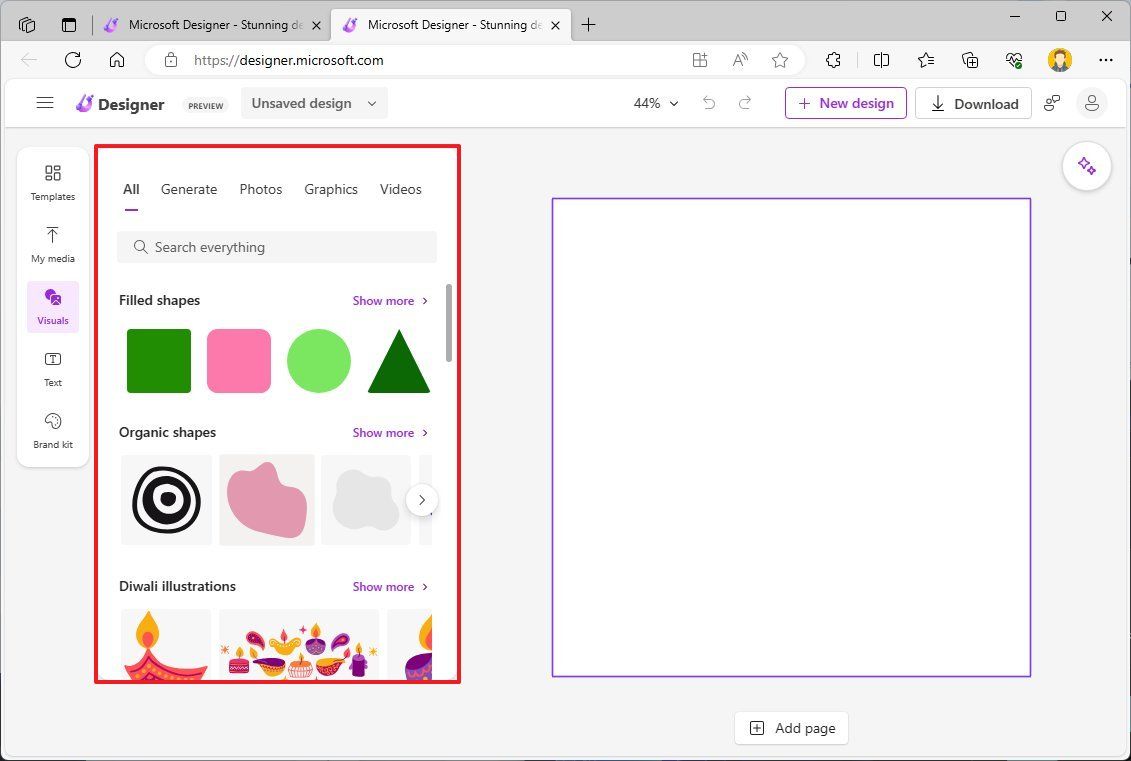Open the Brand kit panel
This screenshot has width=1131, height=761.
52,430
